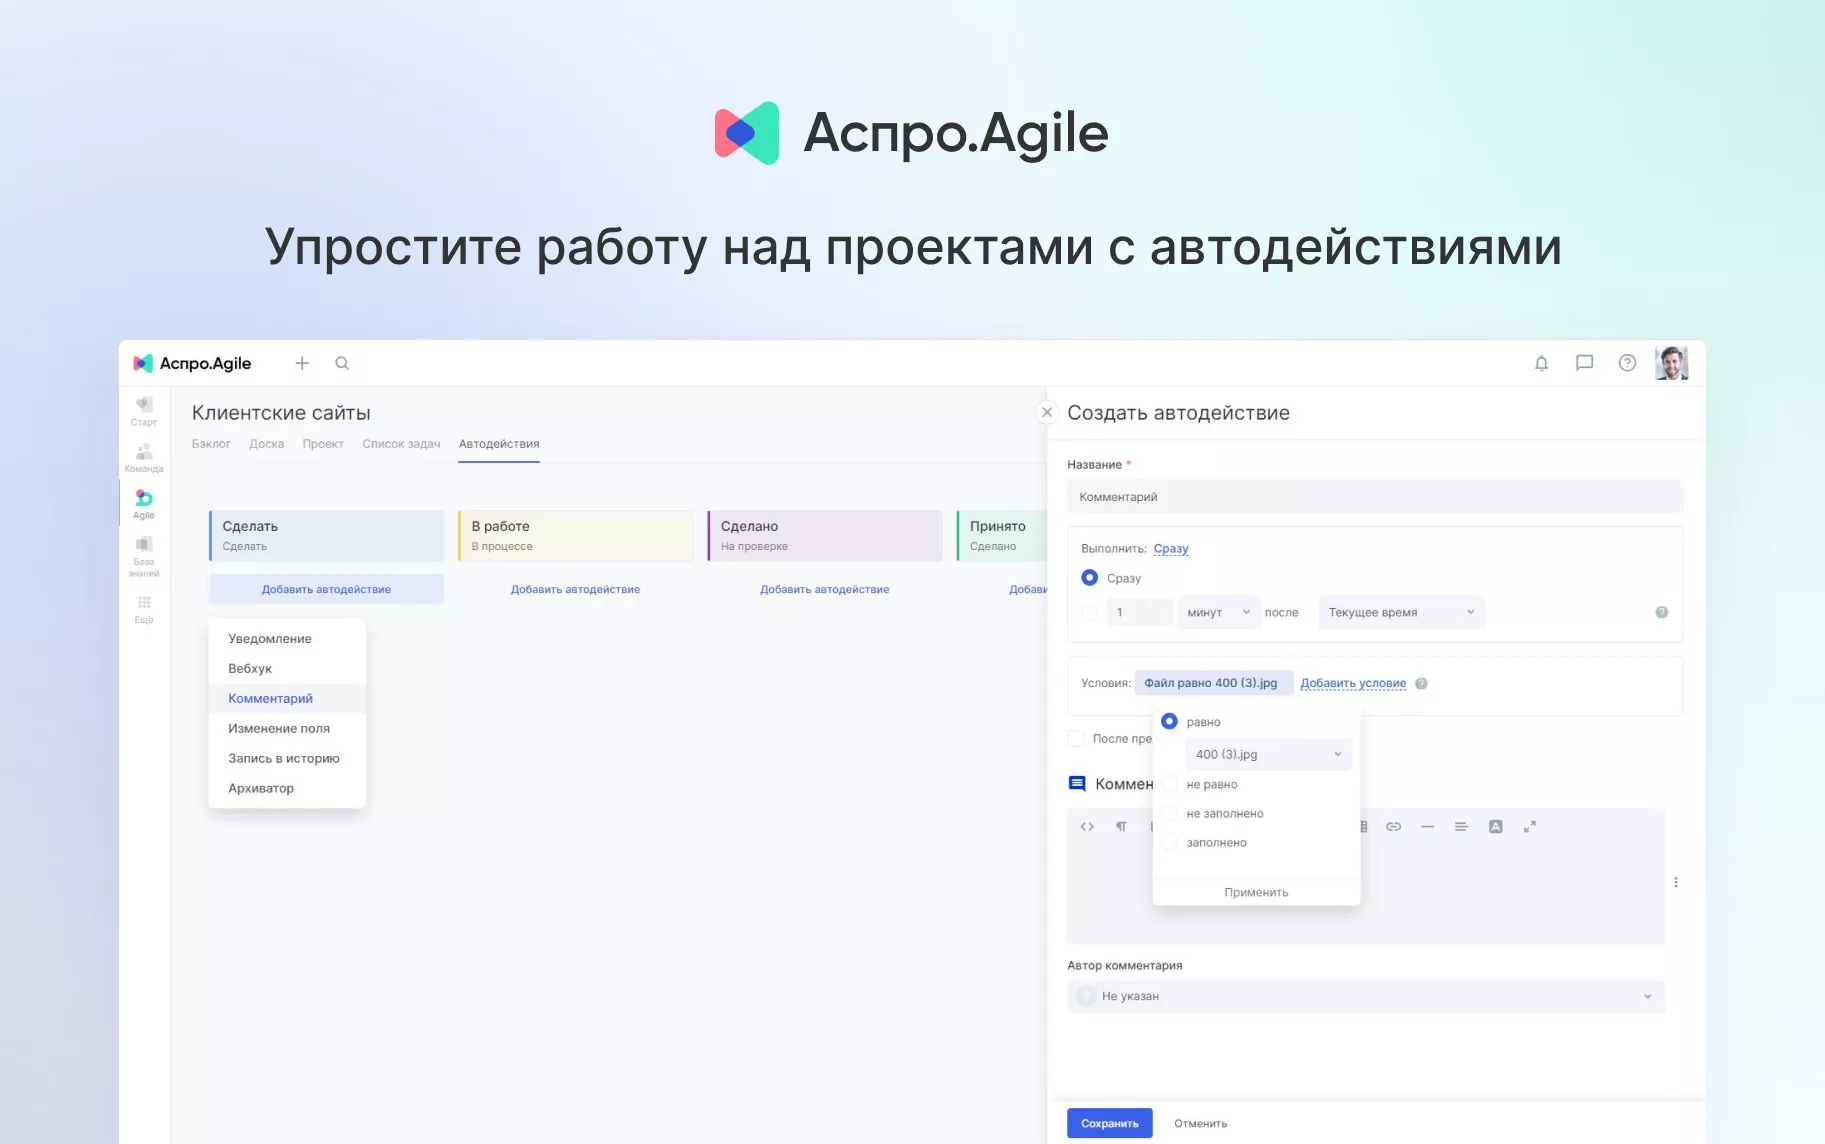Open chat via the speech bubble icon
1825x1144 pixels.
(1584, 363)
